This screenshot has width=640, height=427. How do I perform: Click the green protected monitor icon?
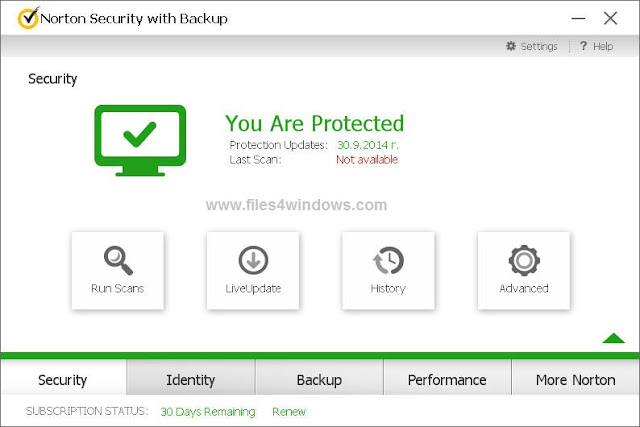(x=140, y=140)
